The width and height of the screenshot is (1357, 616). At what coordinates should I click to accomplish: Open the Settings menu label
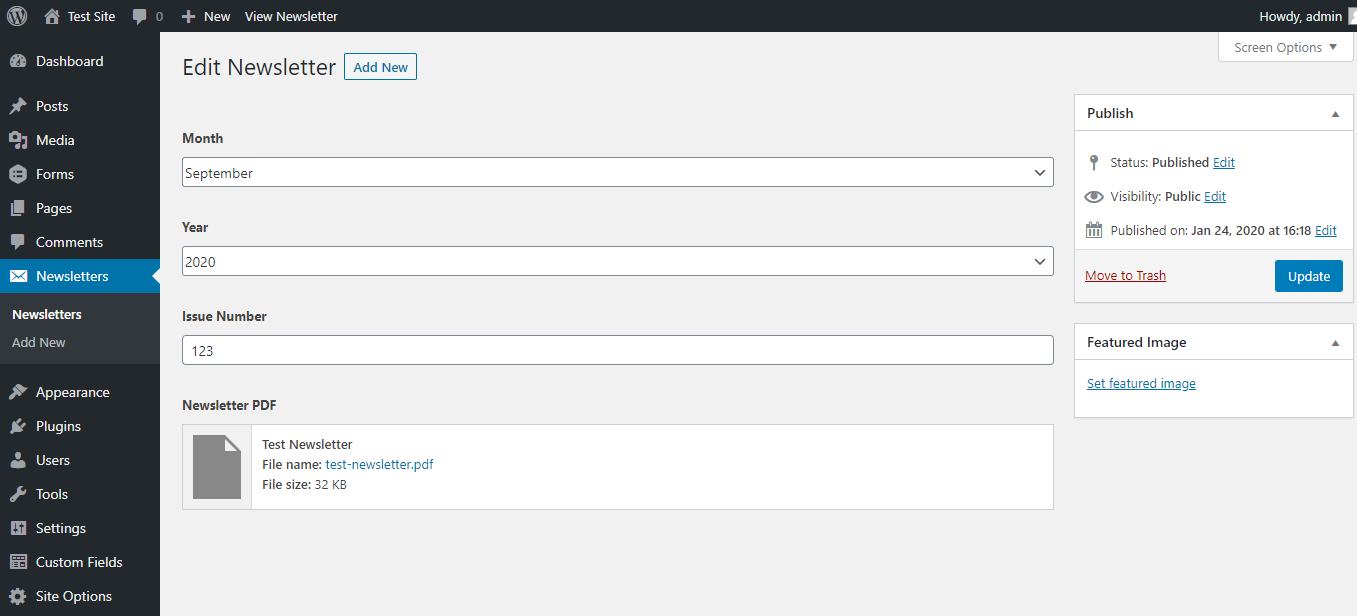click(x=61, y=528)
